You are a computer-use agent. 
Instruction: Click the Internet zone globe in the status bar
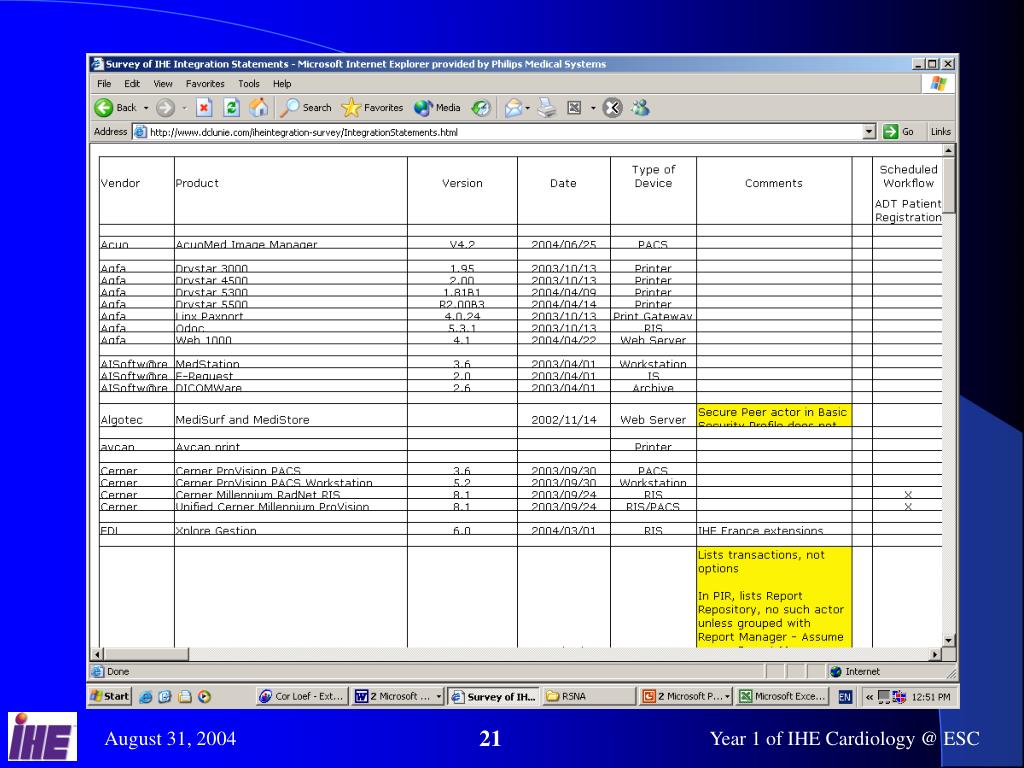point(835,671)
